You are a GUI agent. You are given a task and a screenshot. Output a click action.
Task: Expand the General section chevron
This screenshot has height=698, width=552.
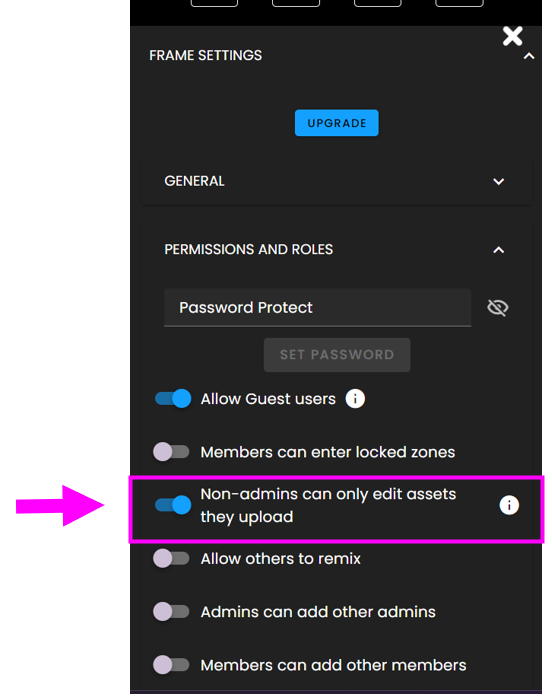(x=499, y=181)
